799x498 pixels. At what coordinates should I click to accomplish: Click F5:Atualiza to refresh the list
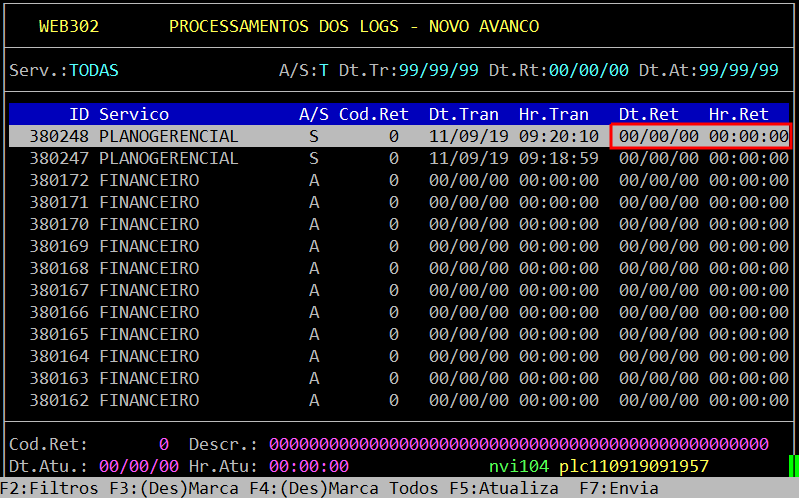pos(503,488)
